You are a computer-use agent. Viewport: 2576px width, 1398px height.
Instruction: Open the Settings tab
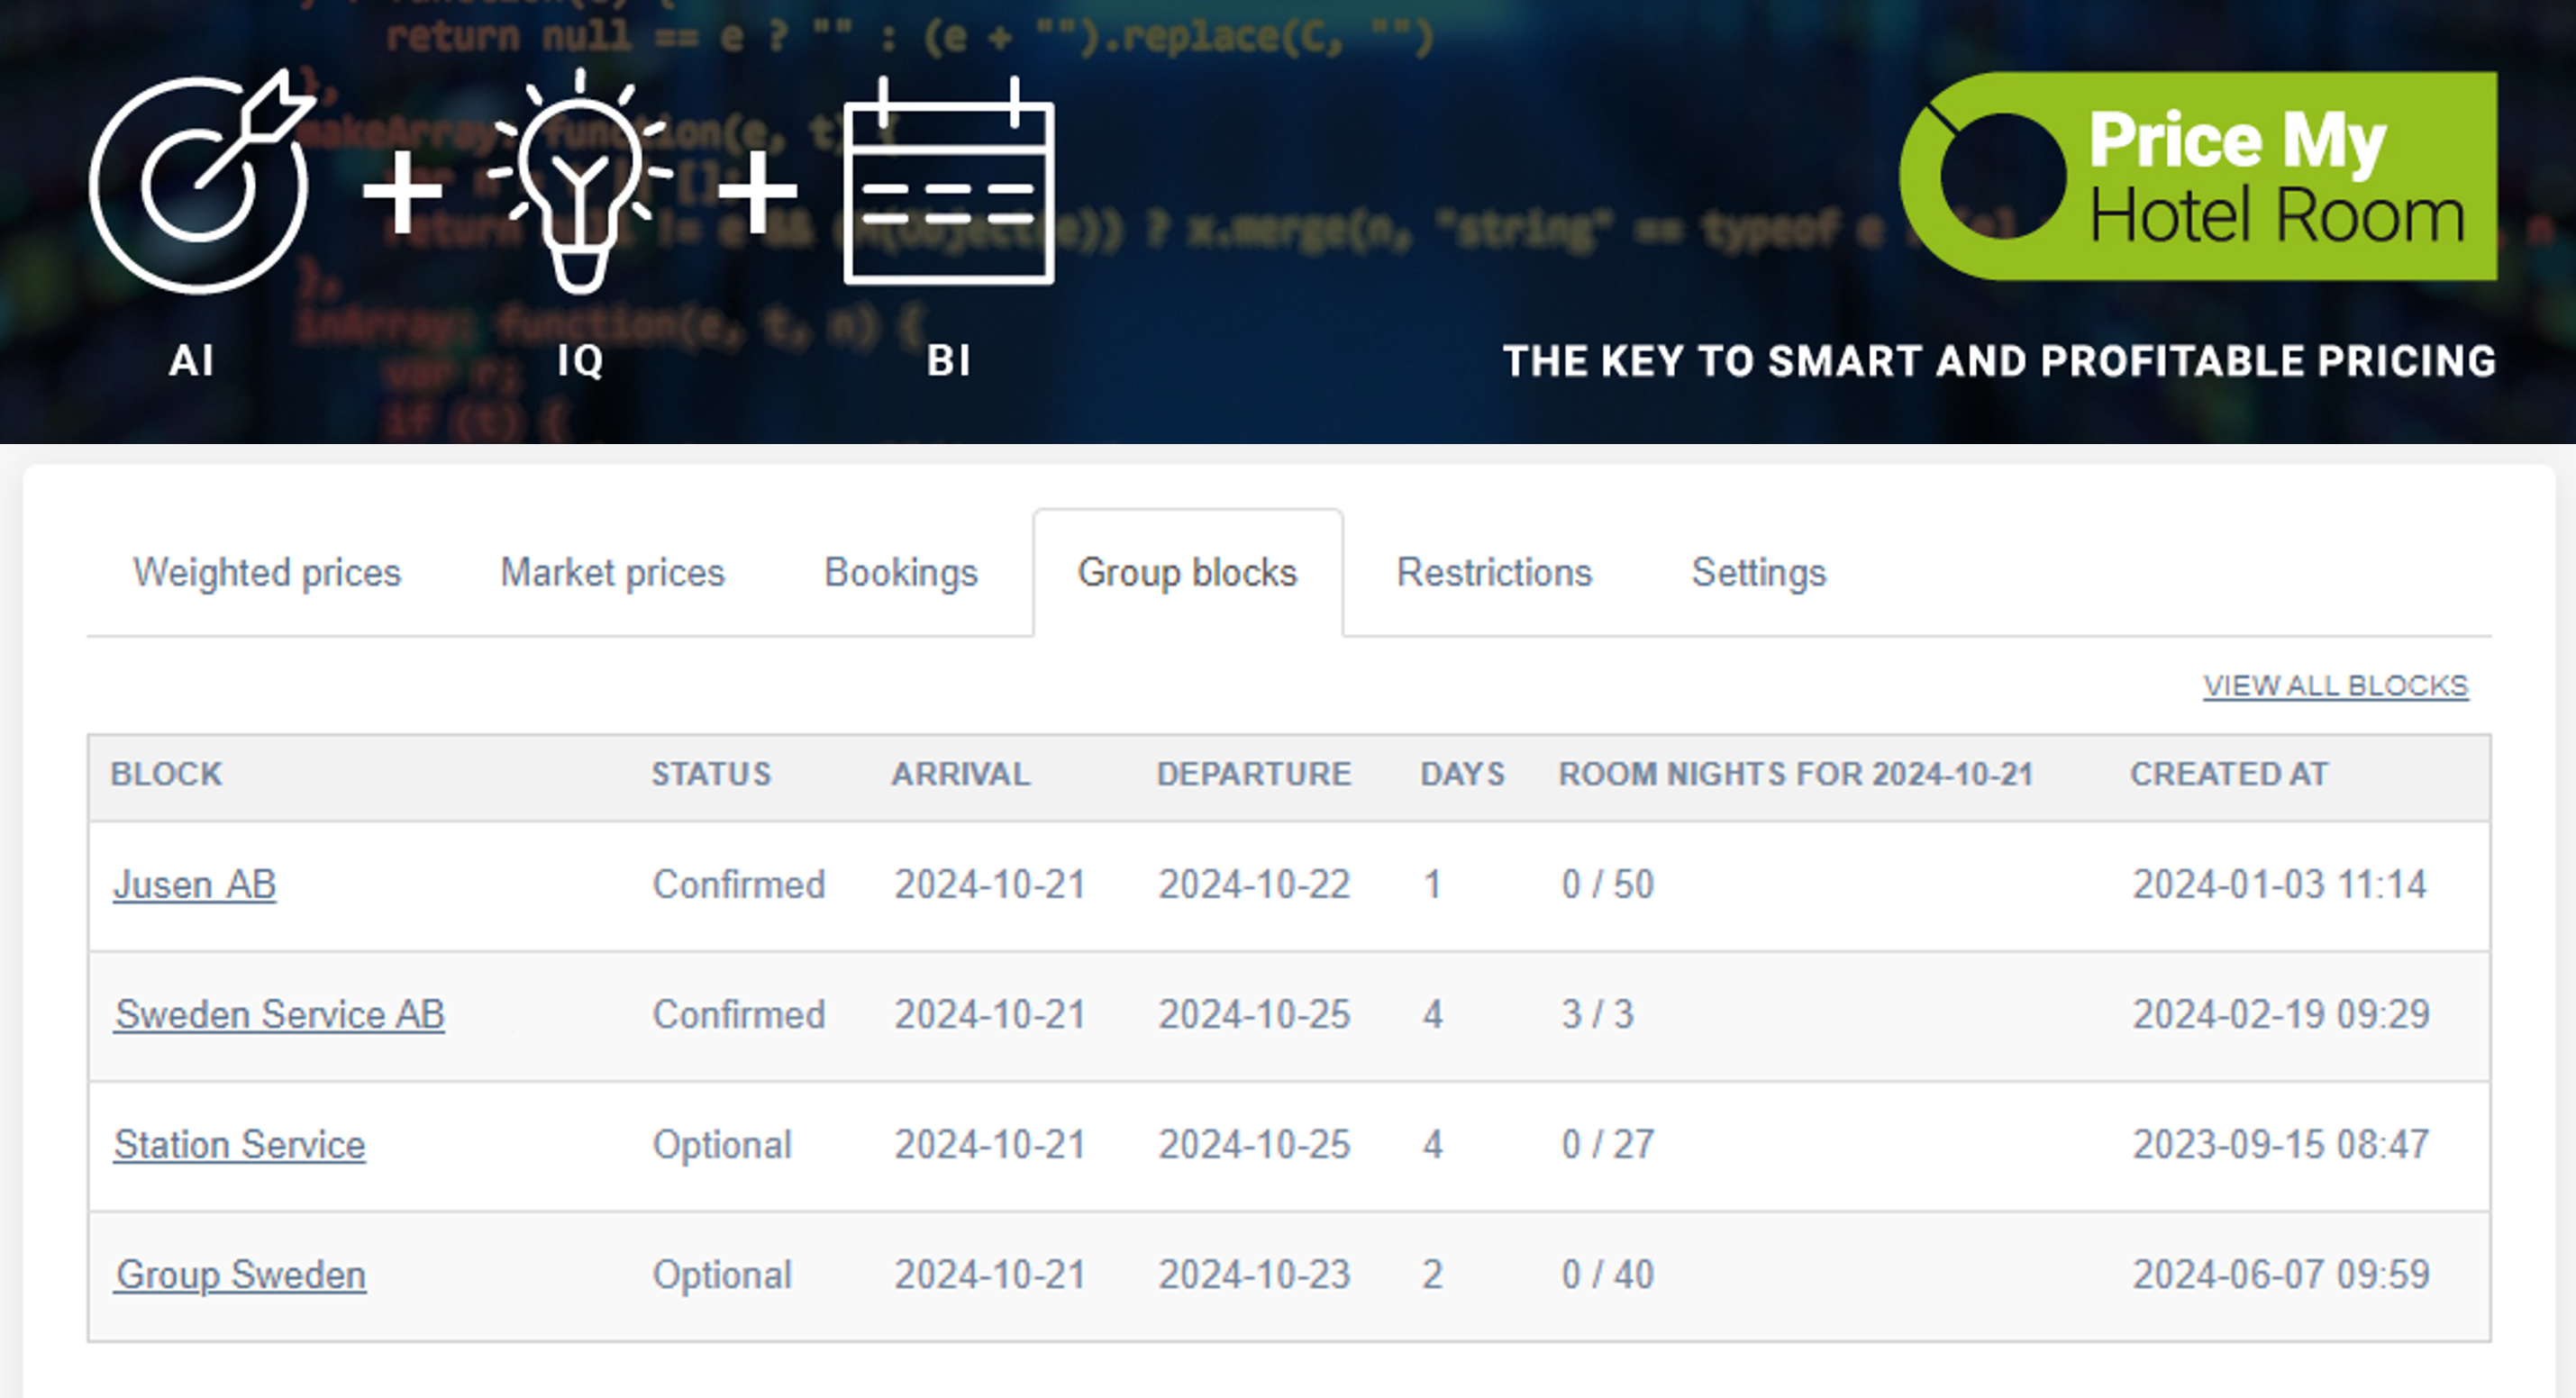click(1758, 573)
